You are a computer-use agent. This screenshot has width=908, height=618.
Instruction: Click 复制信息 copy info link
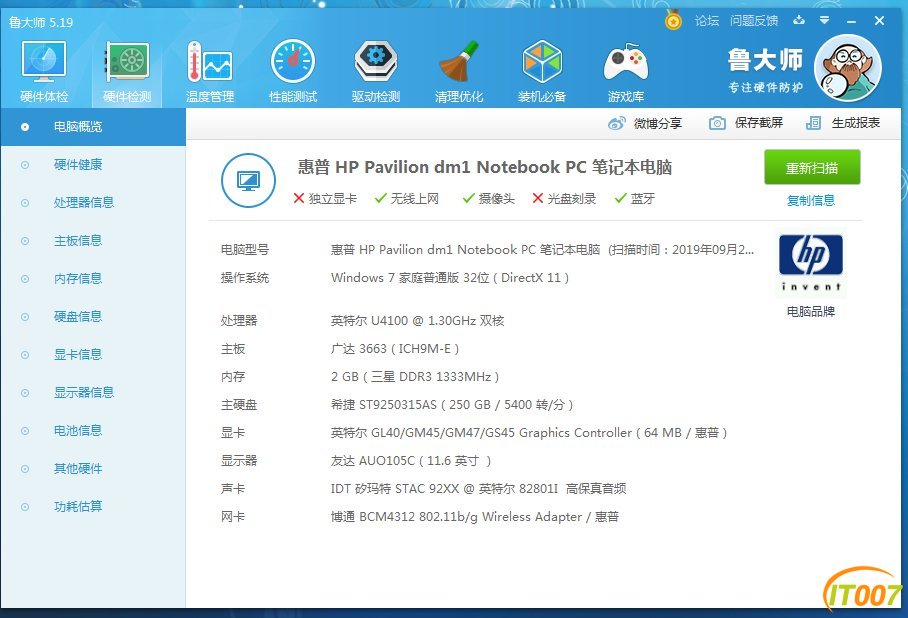pyautogui.click(x=811, y=200)
